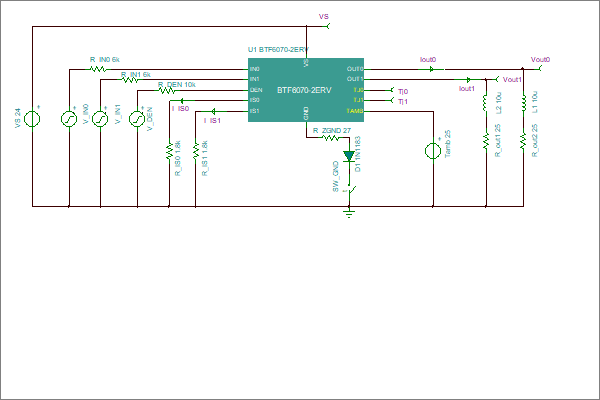Click the IN0 pin label on U1
Screen dimensions: 600x400
(x=255, y=69)
